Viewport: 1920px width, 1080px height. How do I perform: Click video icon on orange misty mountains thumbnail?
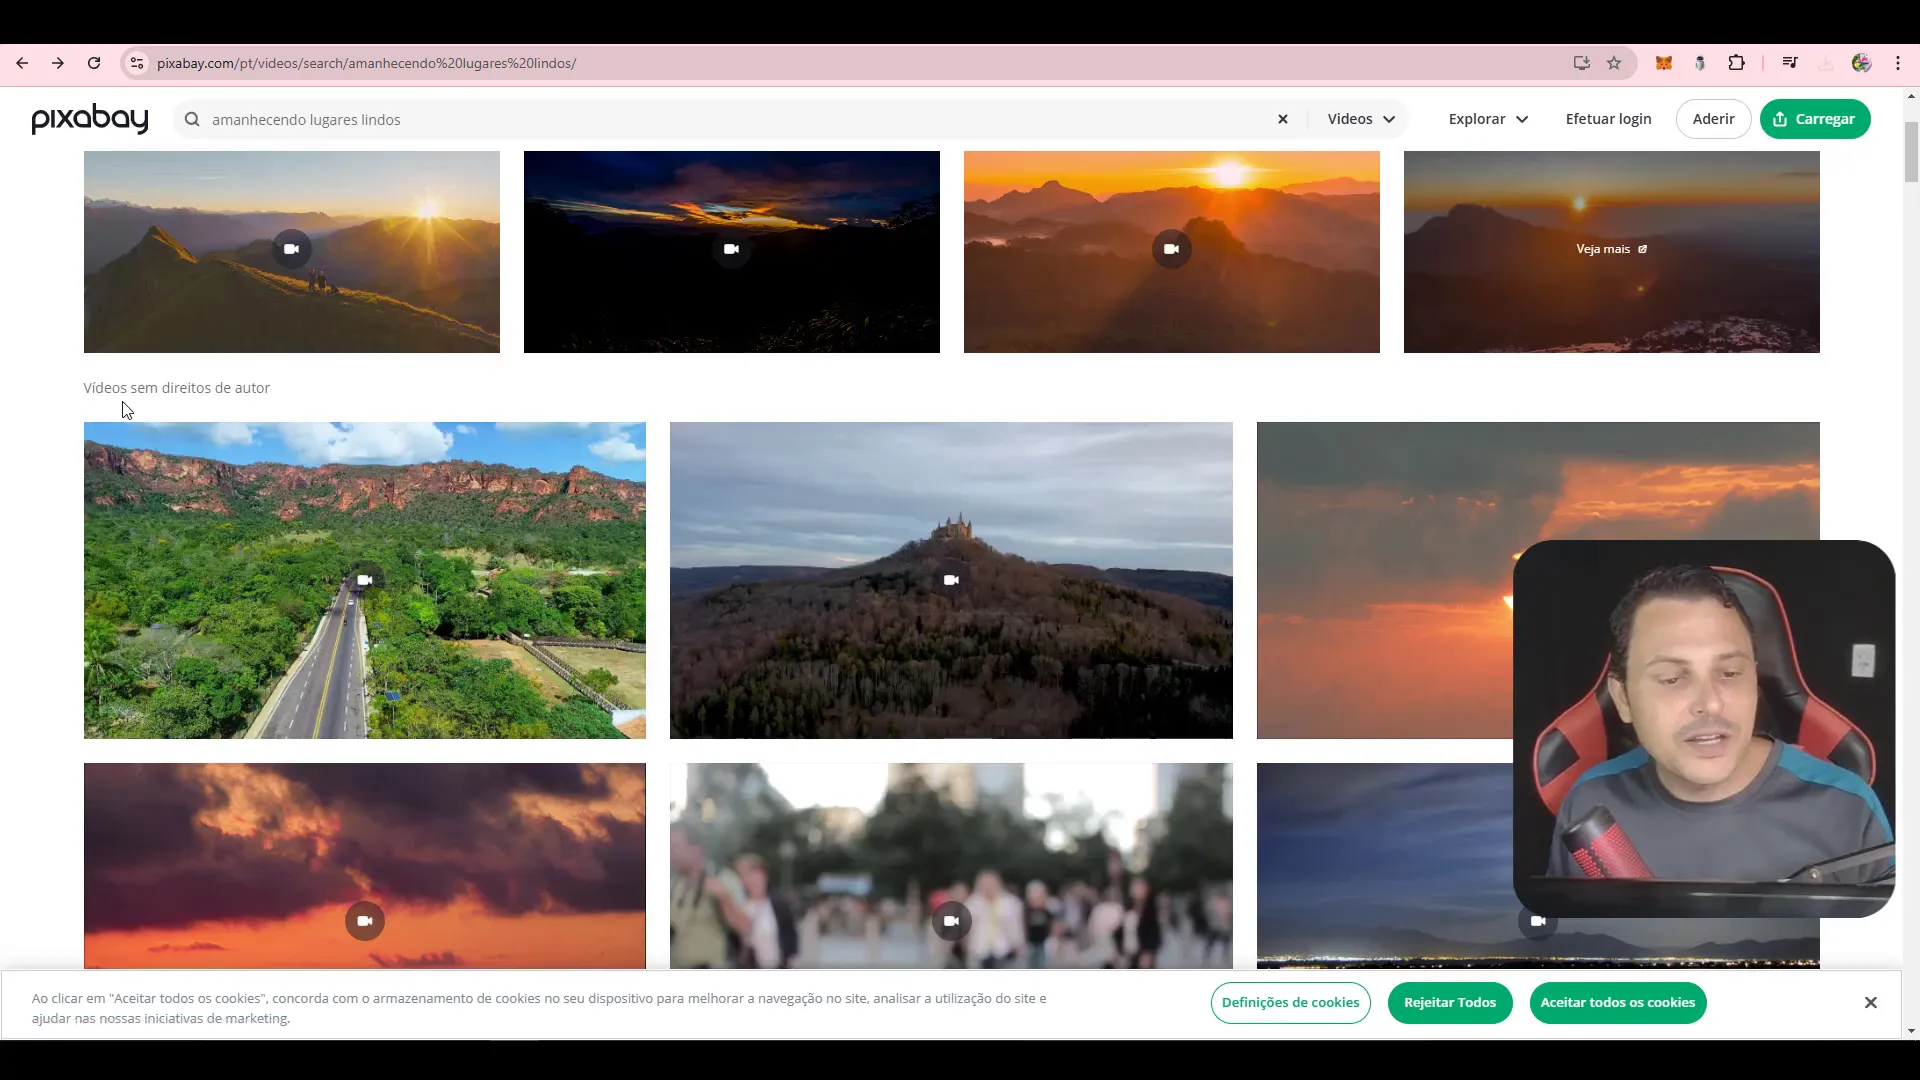coord(1171,249)
